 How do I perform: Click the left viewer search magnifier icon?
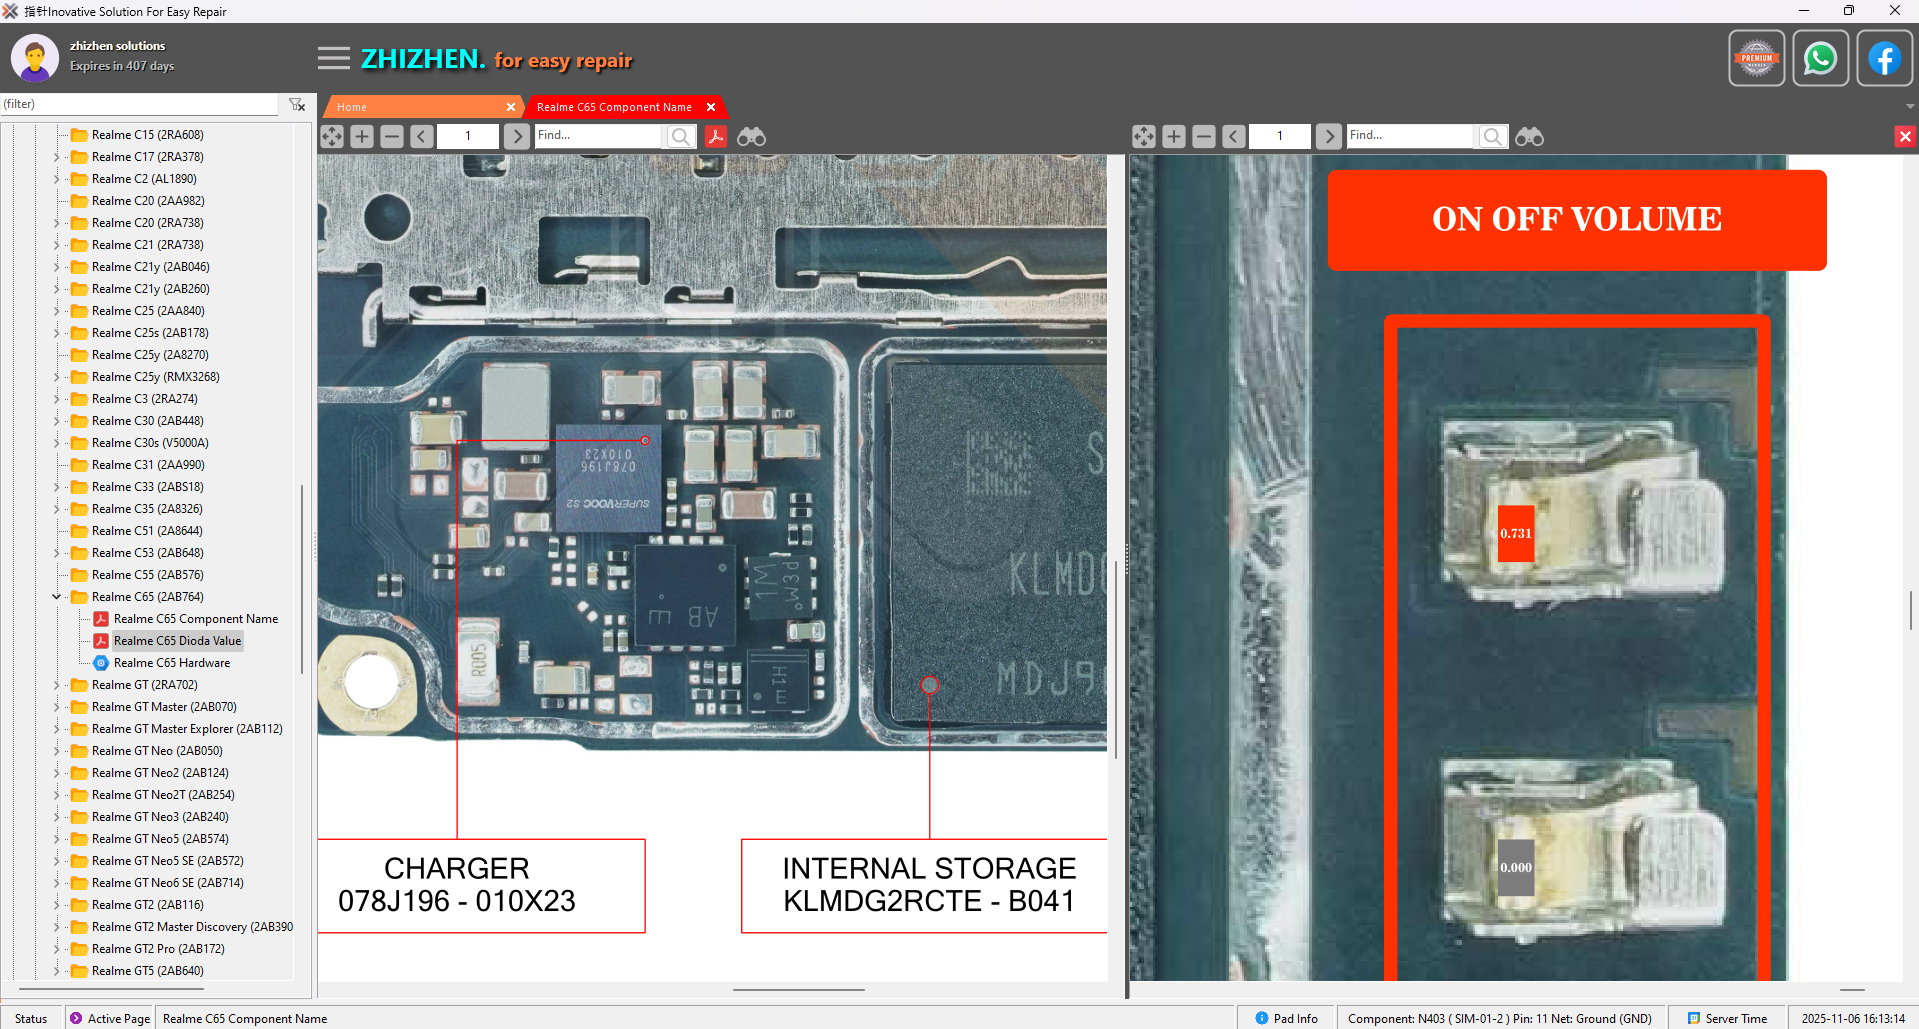click(681, 137)
